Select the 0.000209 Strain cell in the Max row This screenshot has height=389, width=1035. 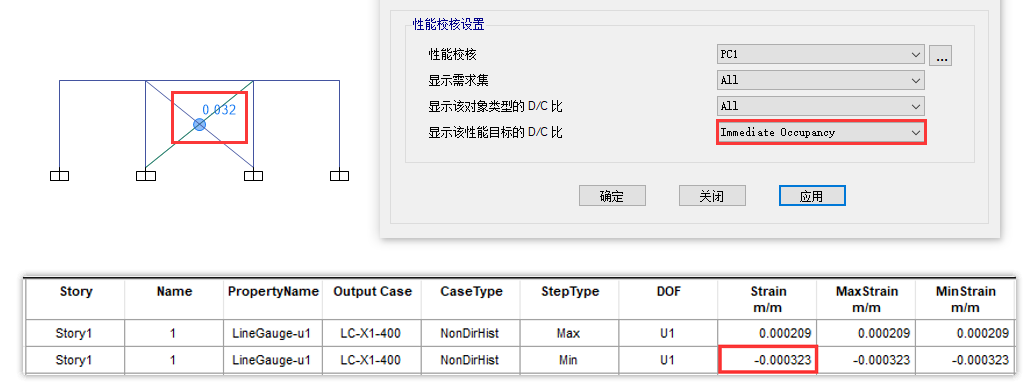point(768,334)
